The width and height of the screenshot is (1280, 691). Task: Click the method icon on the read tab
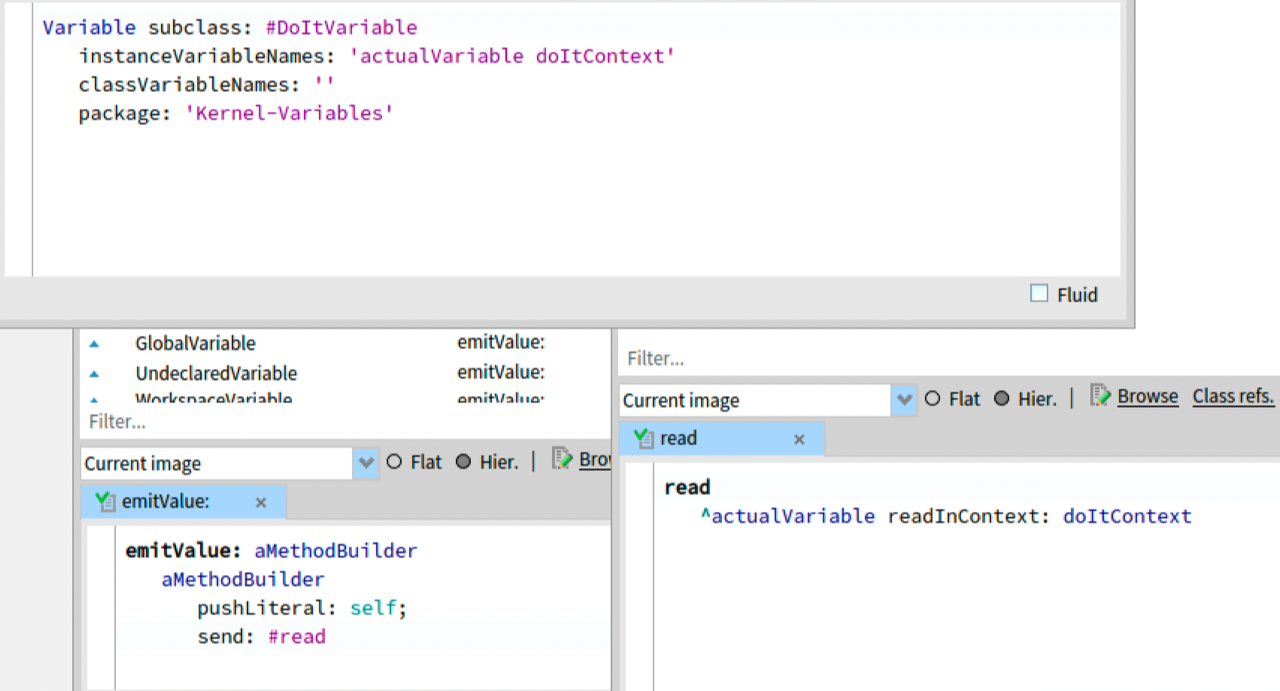tap(644, 438)
